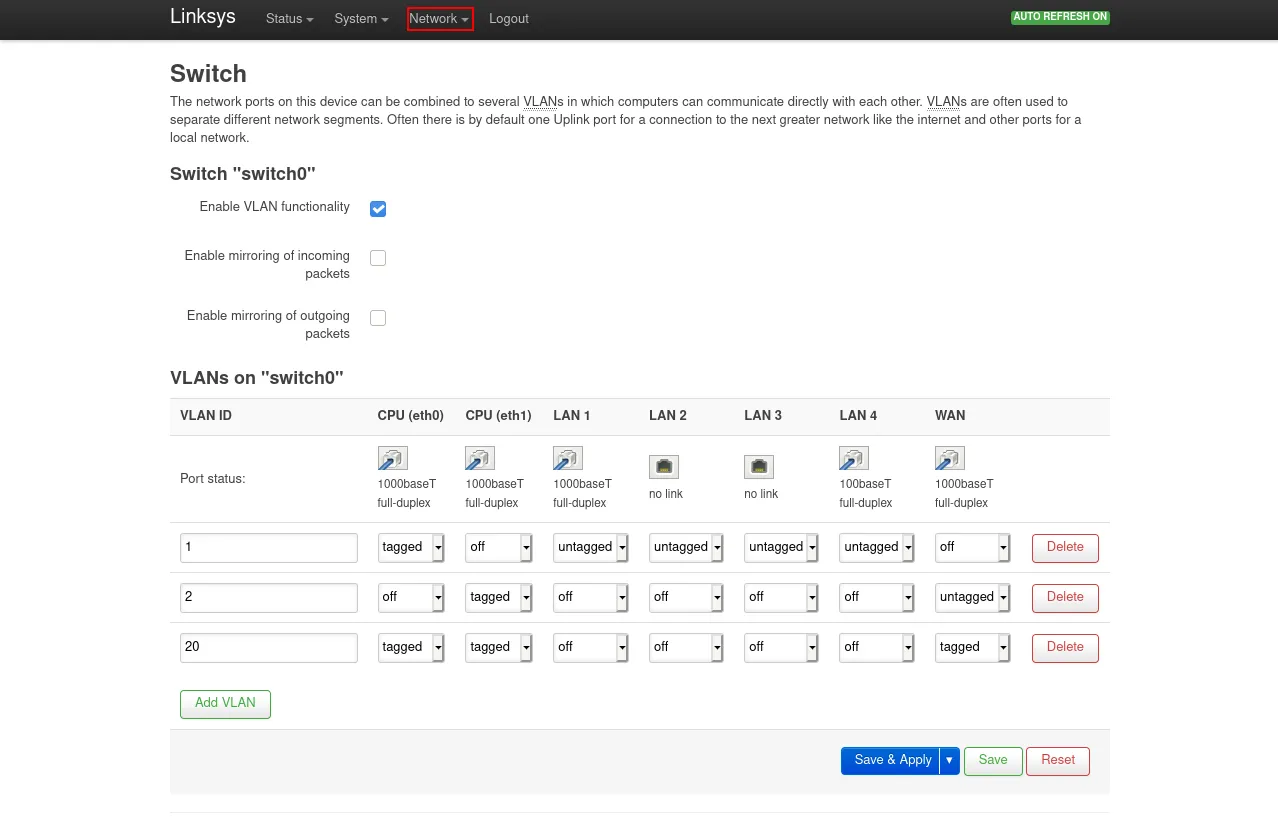Click the WAN port link icon
This screenshot has height=830, width=1278.
tap(950, 458)
